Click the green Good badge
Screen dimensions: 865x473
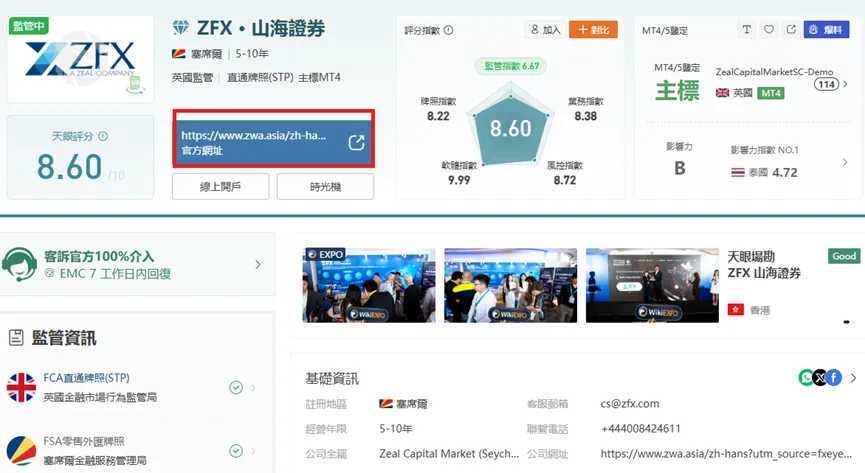point(844,256)
